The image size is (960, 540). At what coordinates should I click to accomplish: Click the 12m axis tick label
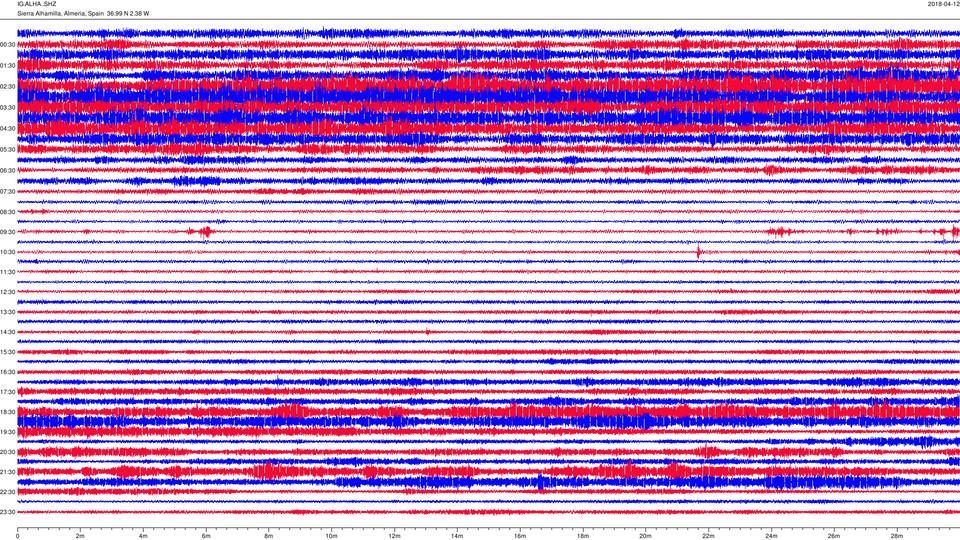[394, 536]
